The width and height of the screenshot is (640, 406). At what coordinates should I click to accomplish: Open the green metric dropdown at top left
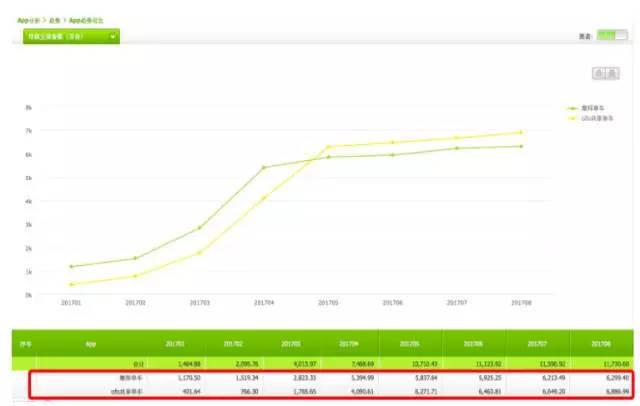(x=71, y=36)
